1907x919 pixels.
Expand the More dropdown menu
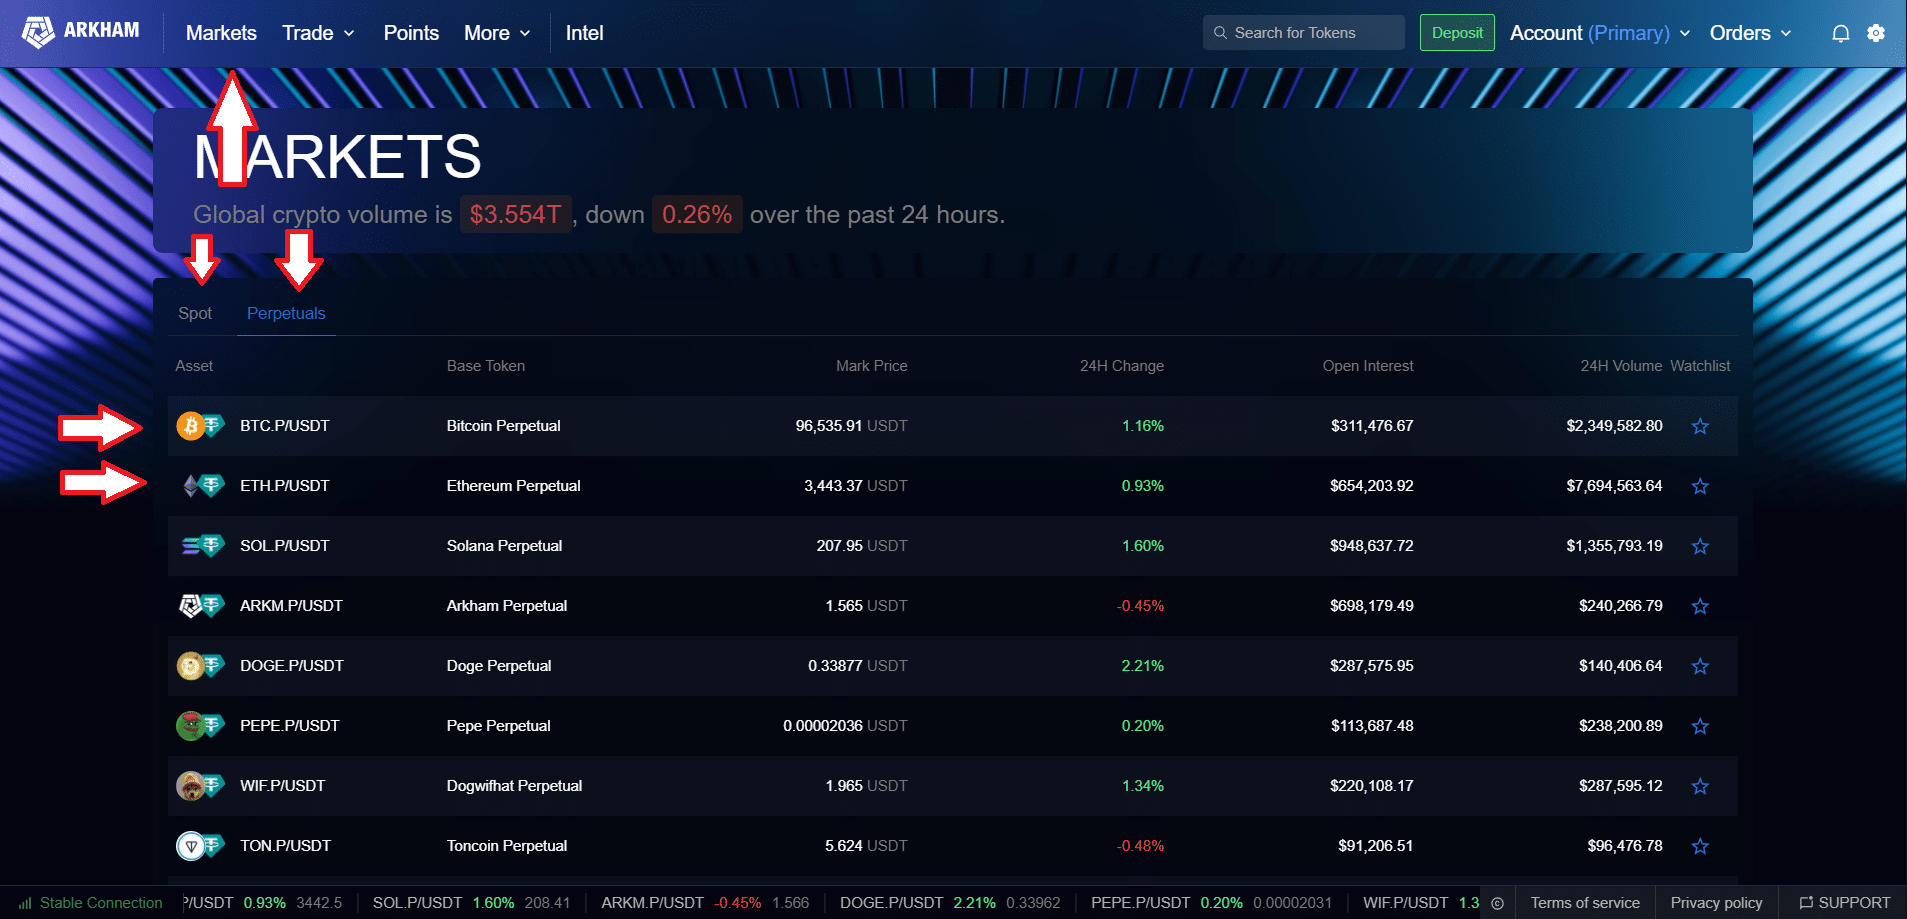(497, 33)
